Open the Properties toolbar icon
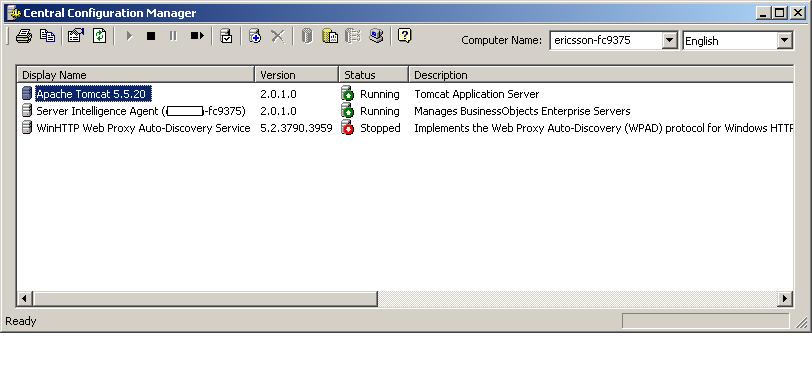Viewport: 812px width, 384px height. click(76, 36)
